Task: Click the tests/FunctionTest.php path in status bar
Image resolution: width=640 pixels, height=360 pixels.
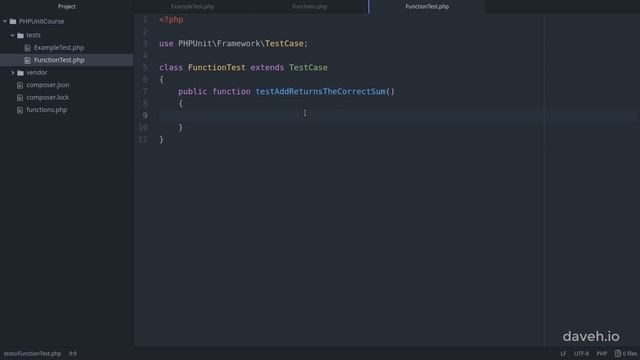Action: (32, 353)
